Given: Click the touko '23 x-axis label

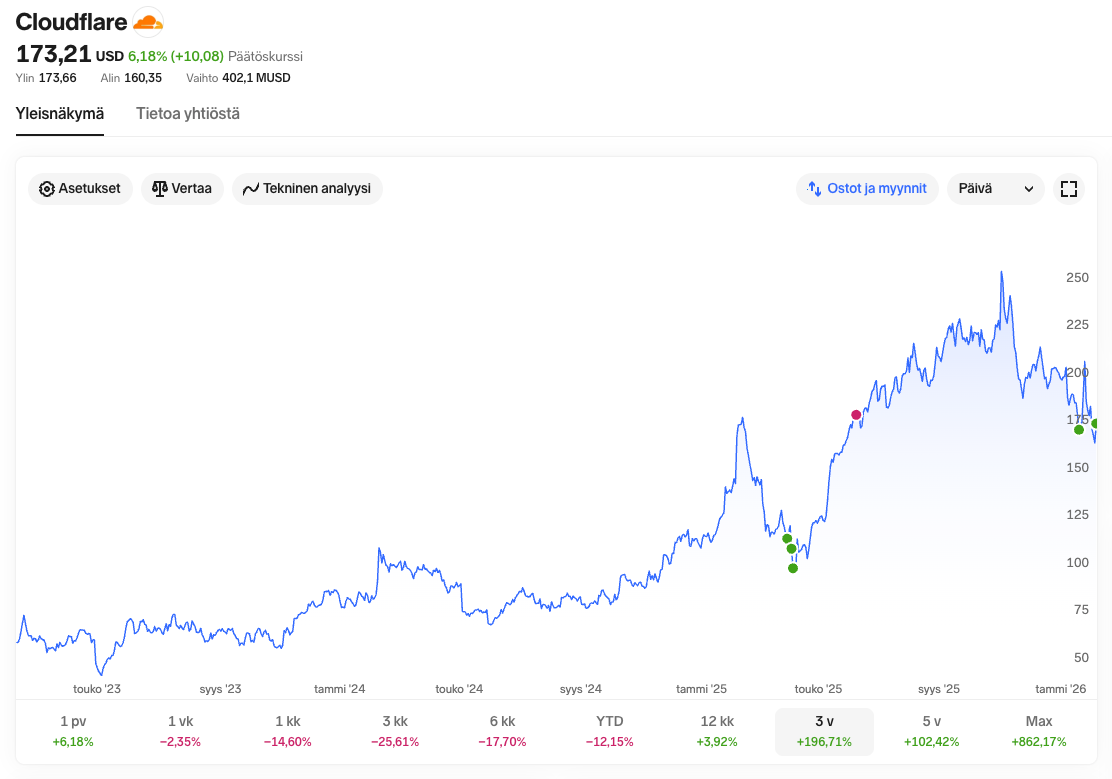Looking at the screenshot, I should 97,689.
